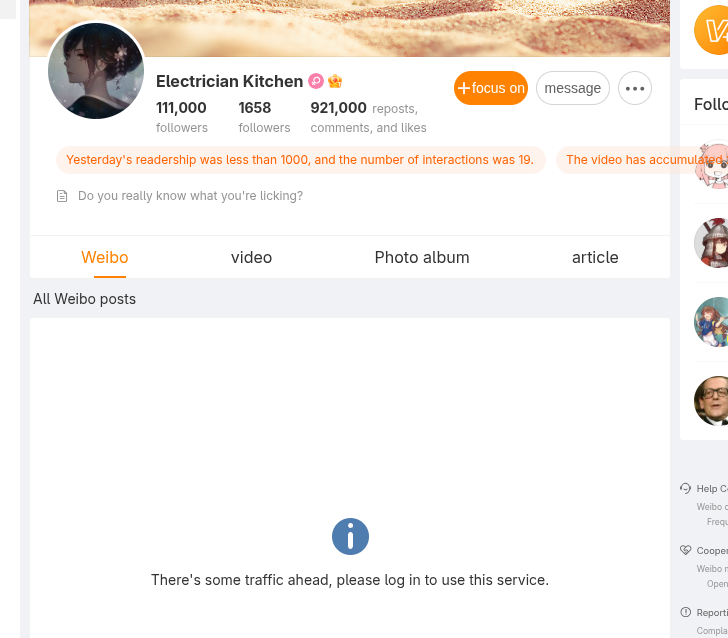
Task: Click the orange crown badge beside username
Action: (335, 82)
